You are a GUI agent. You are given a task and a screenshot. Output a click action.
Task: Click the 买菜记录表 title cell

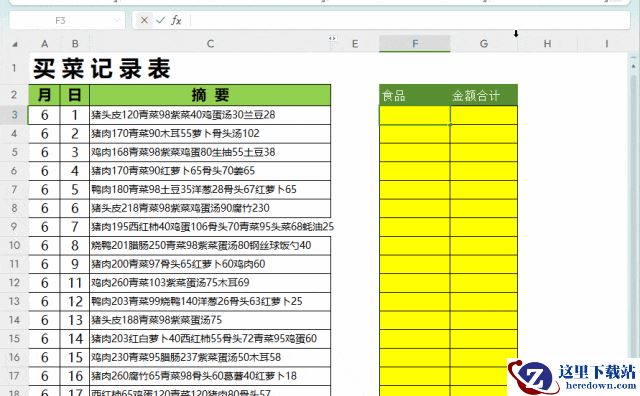[x=101, y=68]
